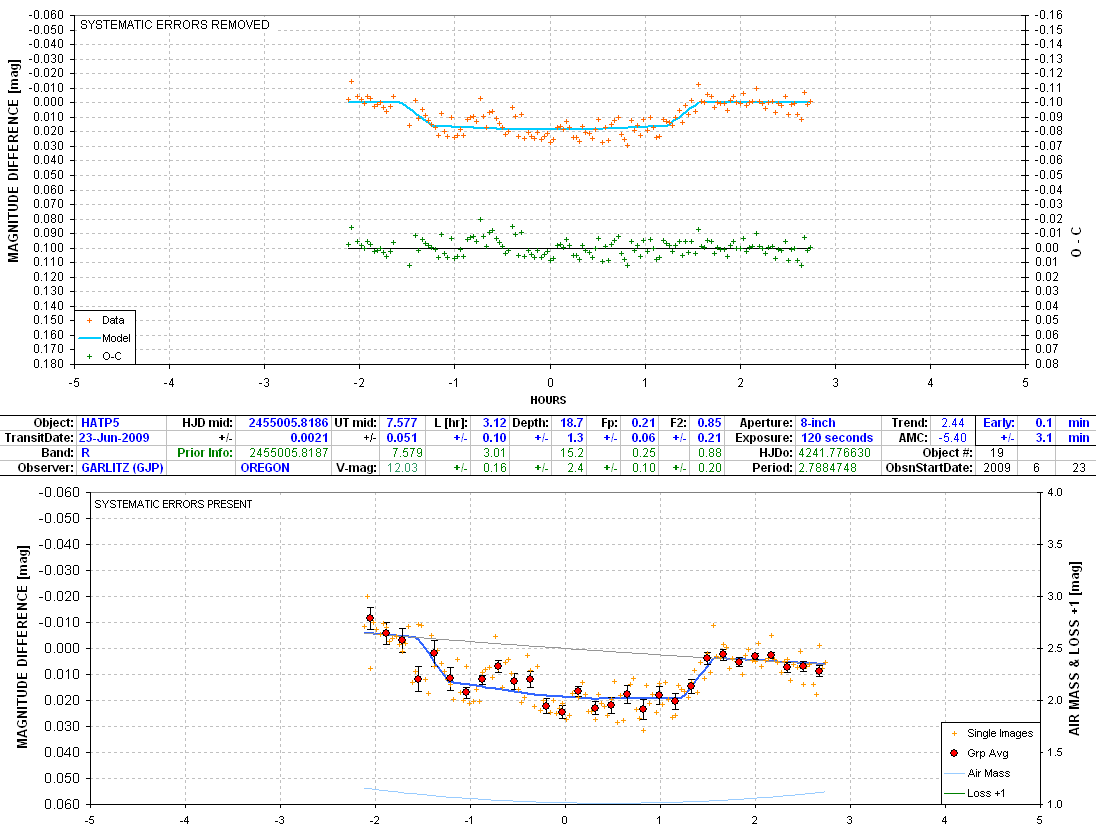Select the transit length value 3.12
The image size is (1096, 828).
point(494,423)
